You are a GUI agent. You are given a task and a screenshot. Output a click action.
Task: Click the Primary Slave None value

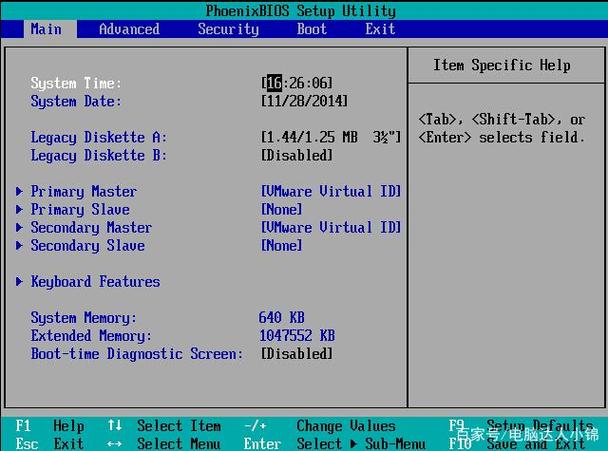click(282, 209)
